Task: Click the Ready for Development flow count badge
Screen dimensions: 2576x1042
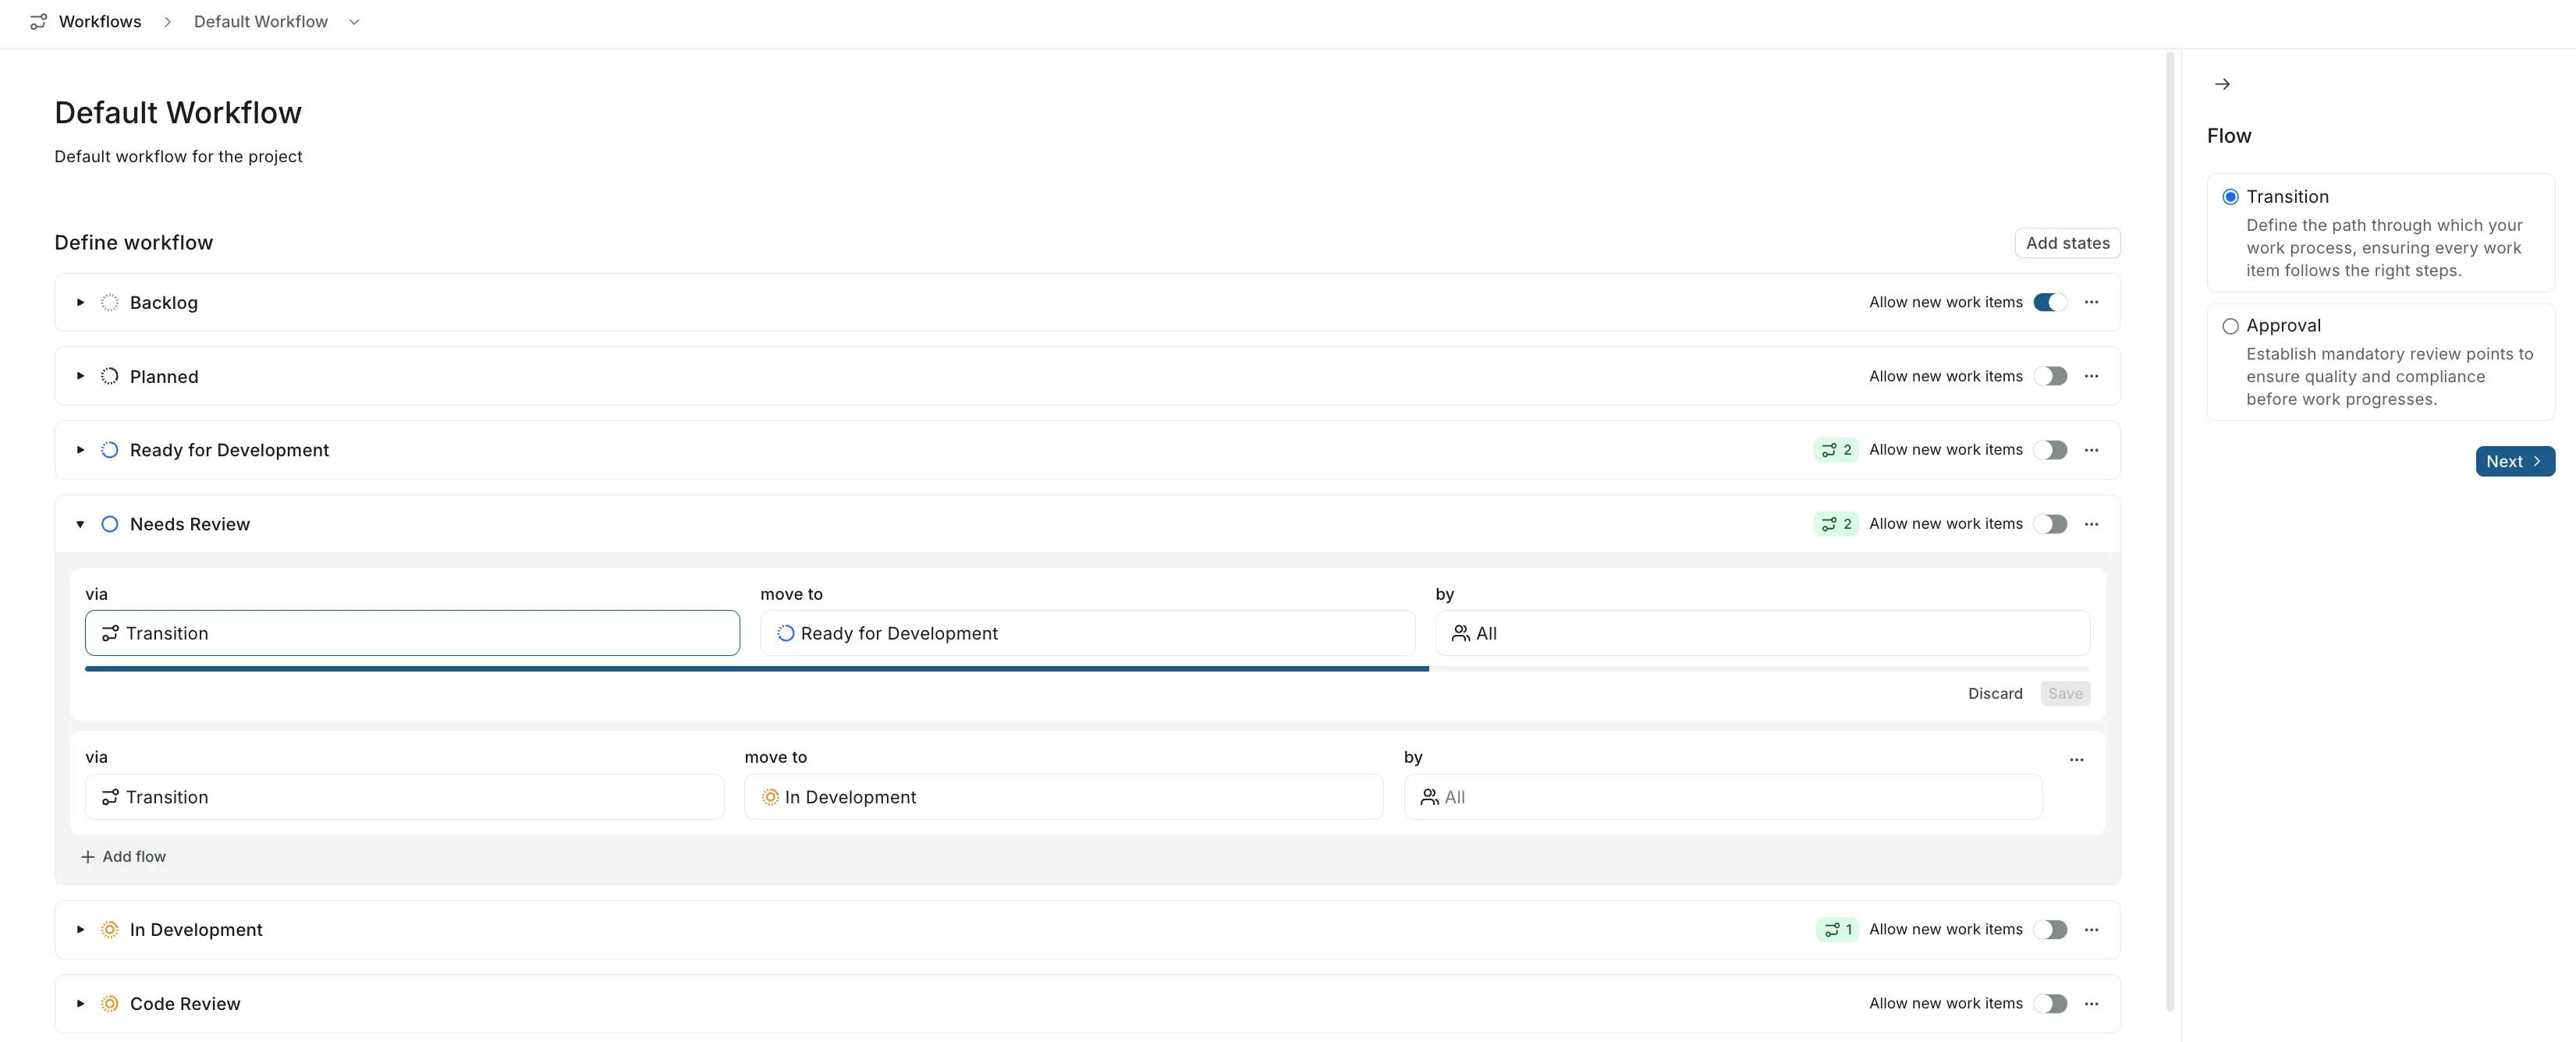Action: point(1836,450)
